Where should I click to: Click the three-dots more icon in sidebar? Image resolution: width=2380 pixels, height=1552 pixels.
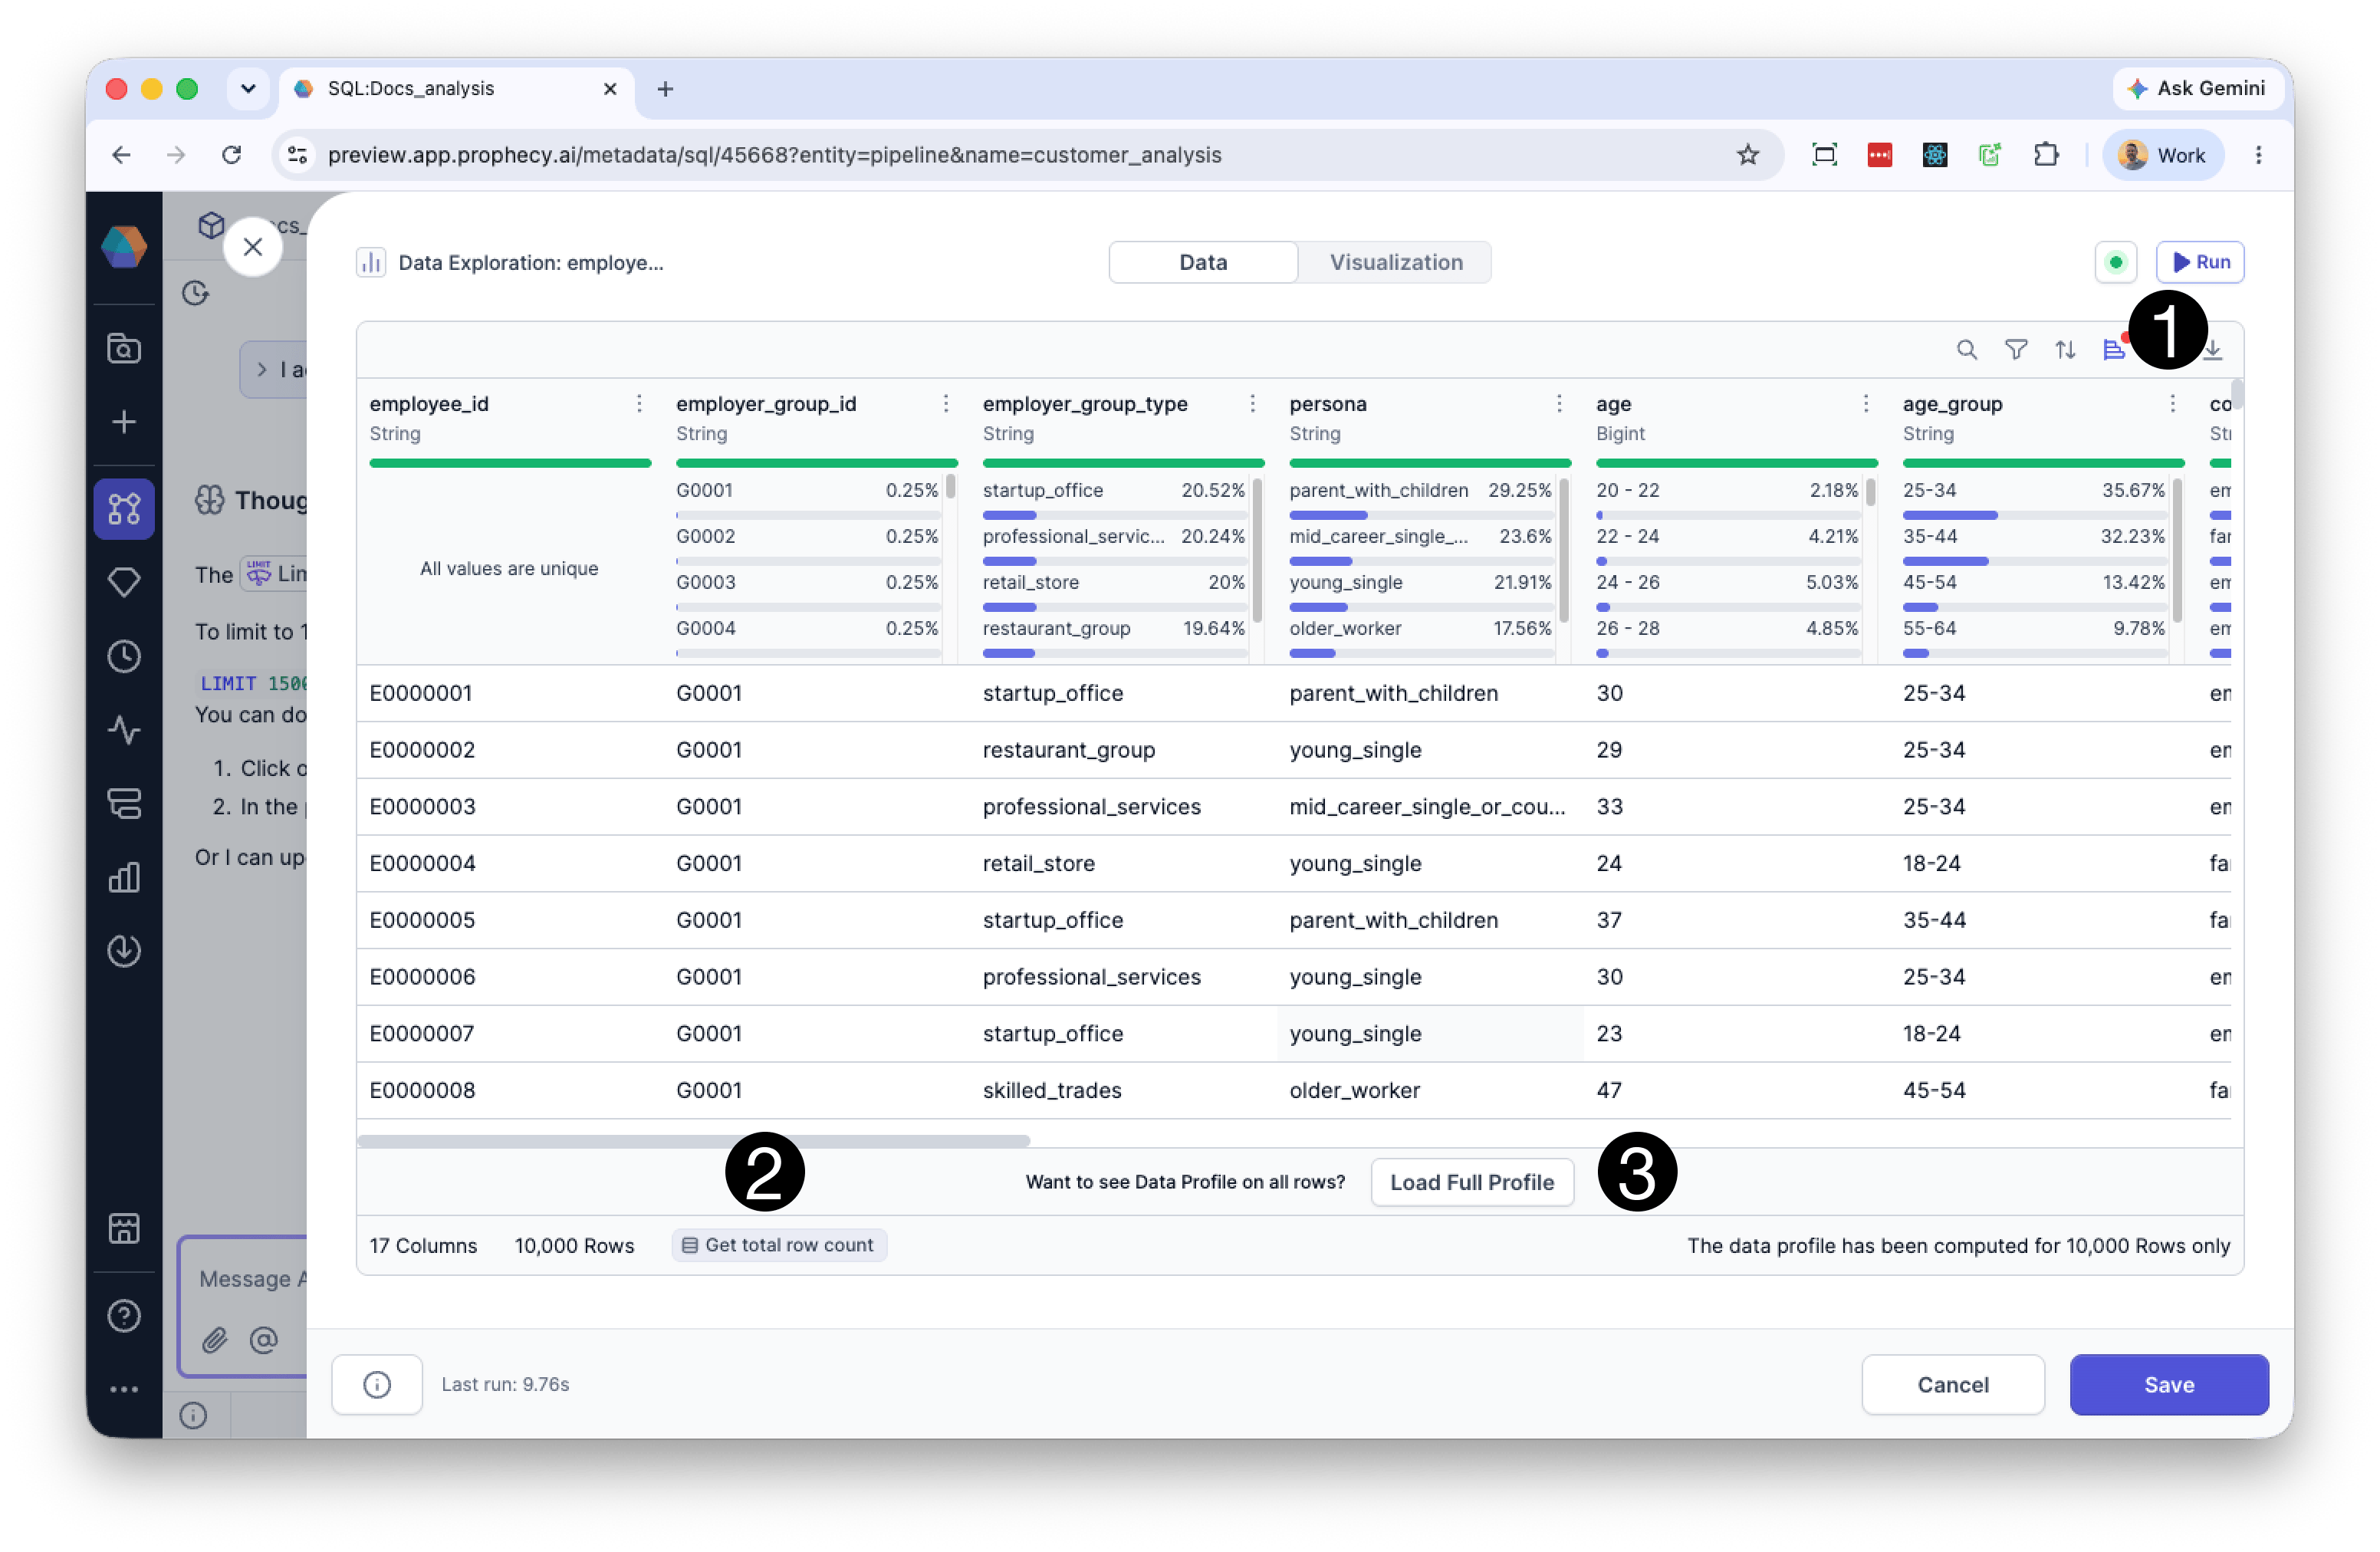[x=124, y=1389]
